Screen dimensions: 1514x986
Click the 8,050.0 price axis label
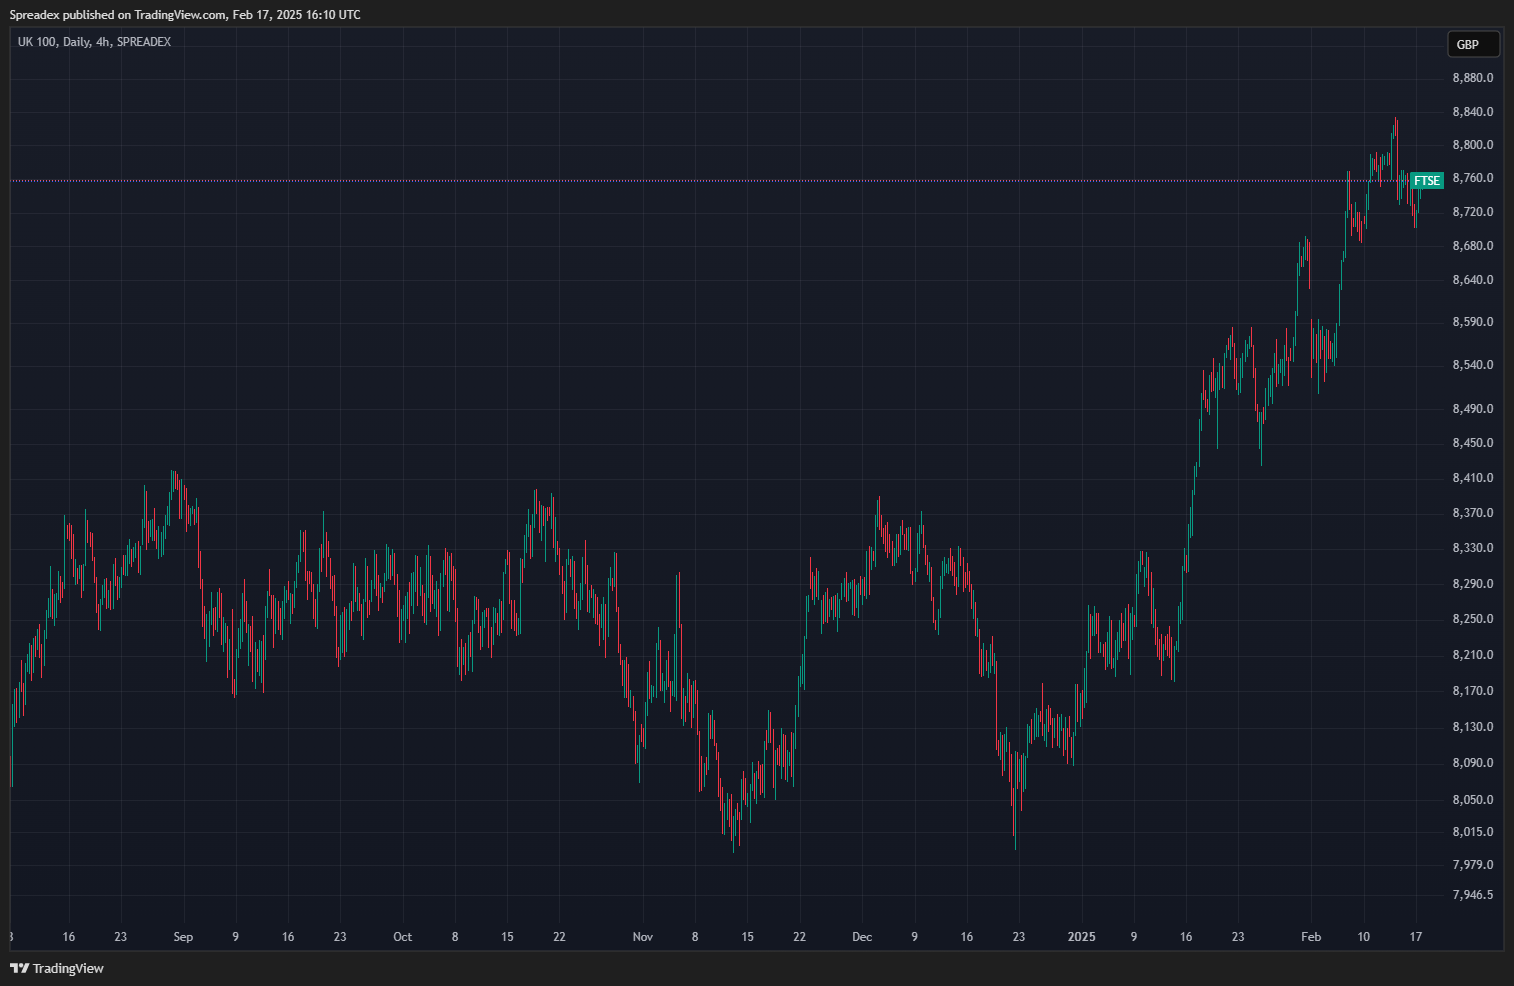pyautogui.click(x=1473, y=800)
